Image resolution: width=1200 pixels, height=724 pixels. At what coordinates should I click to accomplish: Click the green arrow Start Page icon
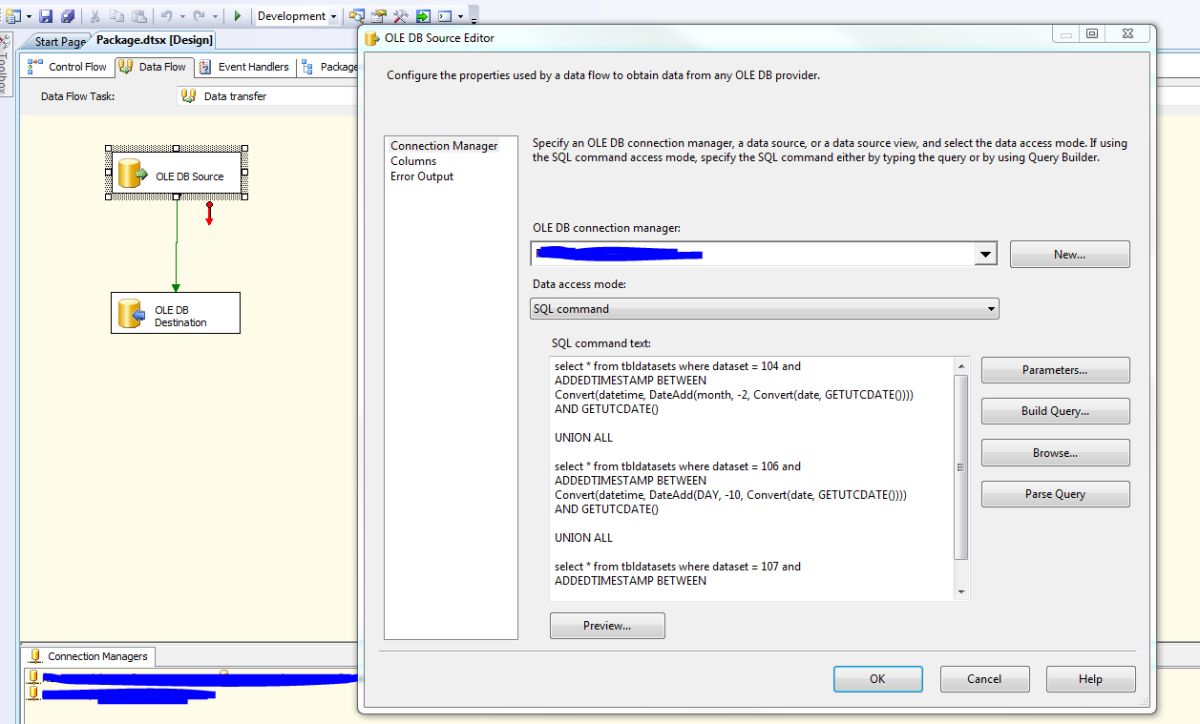point(423,16)
